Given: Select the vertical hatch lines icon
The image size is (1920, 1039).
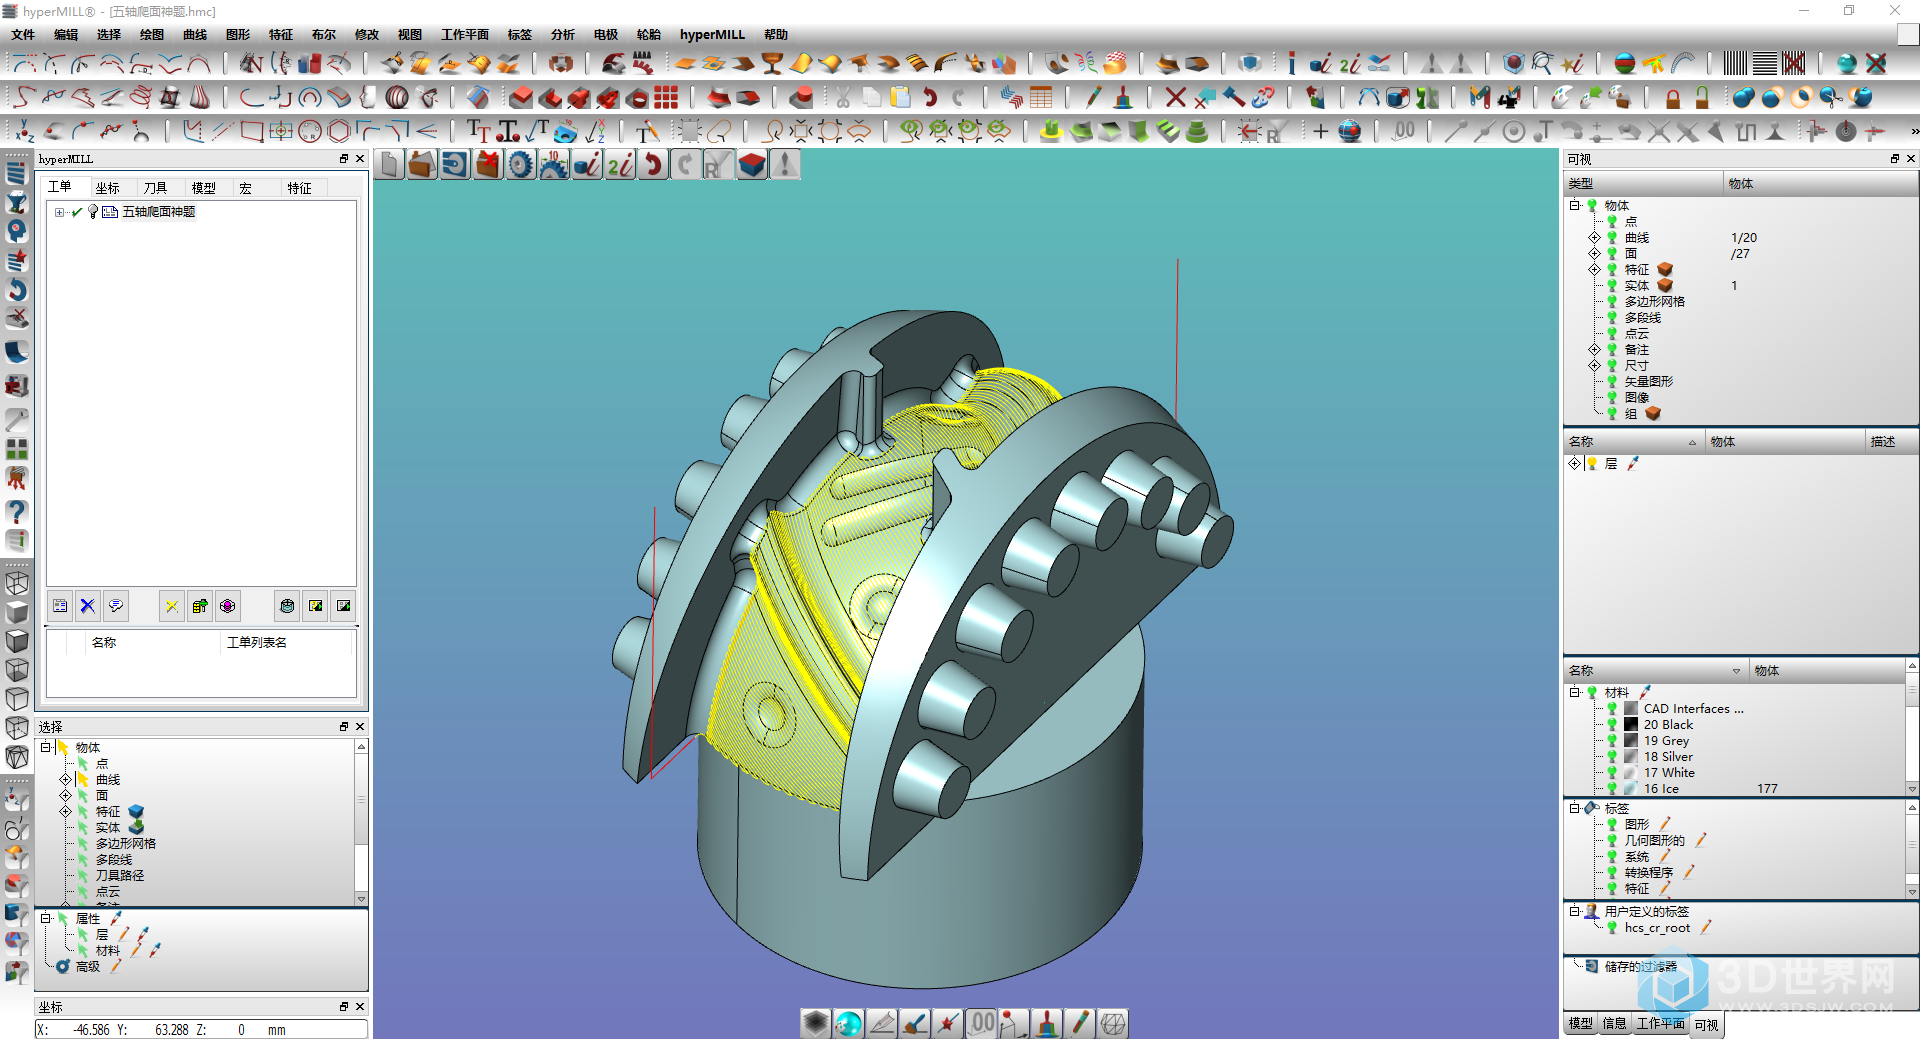Looking at the screenshot, I should (1735, 63).
